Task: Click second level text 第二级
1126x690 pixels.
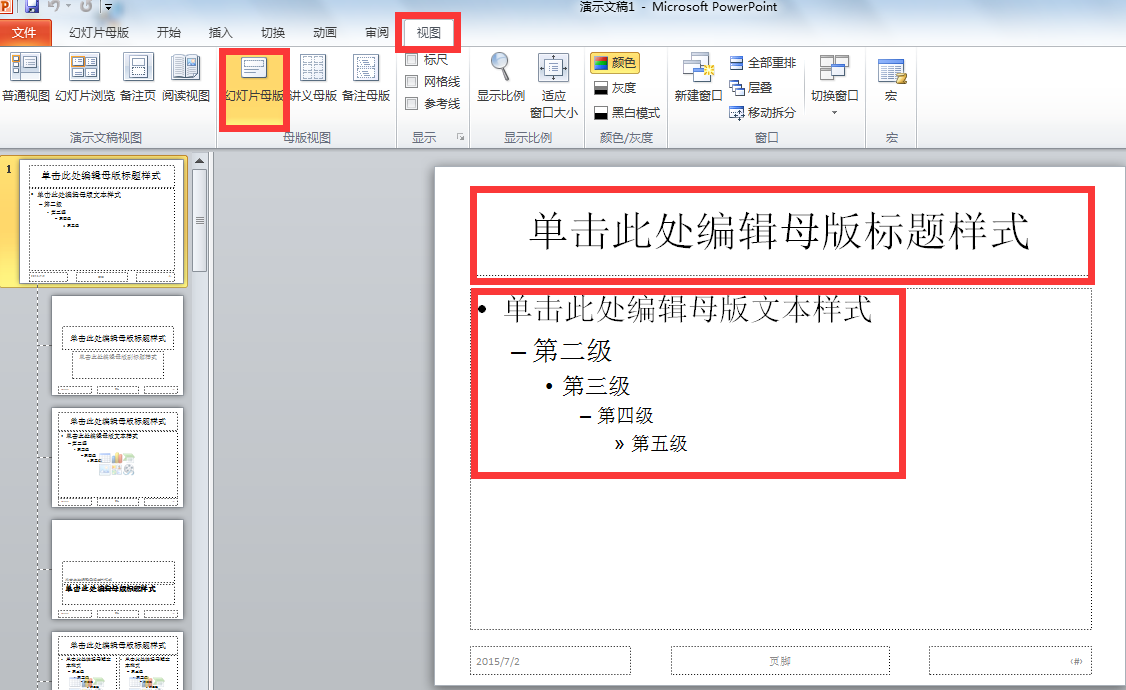Action: [x=572, y=351]
